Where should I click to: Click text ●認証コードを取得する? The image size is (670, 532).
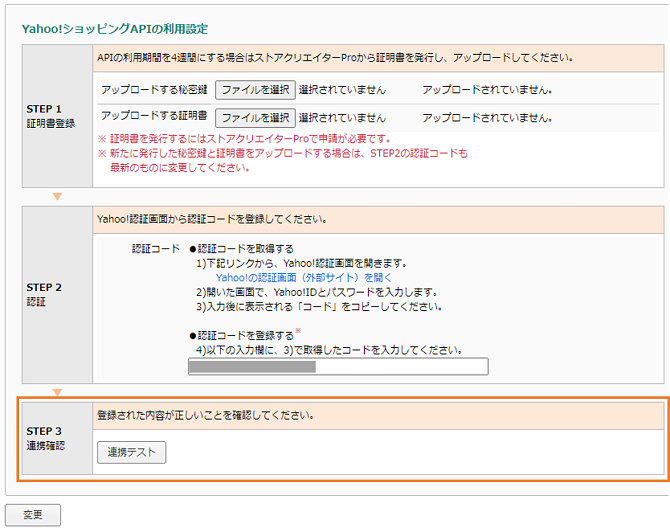tap(241, 249)
